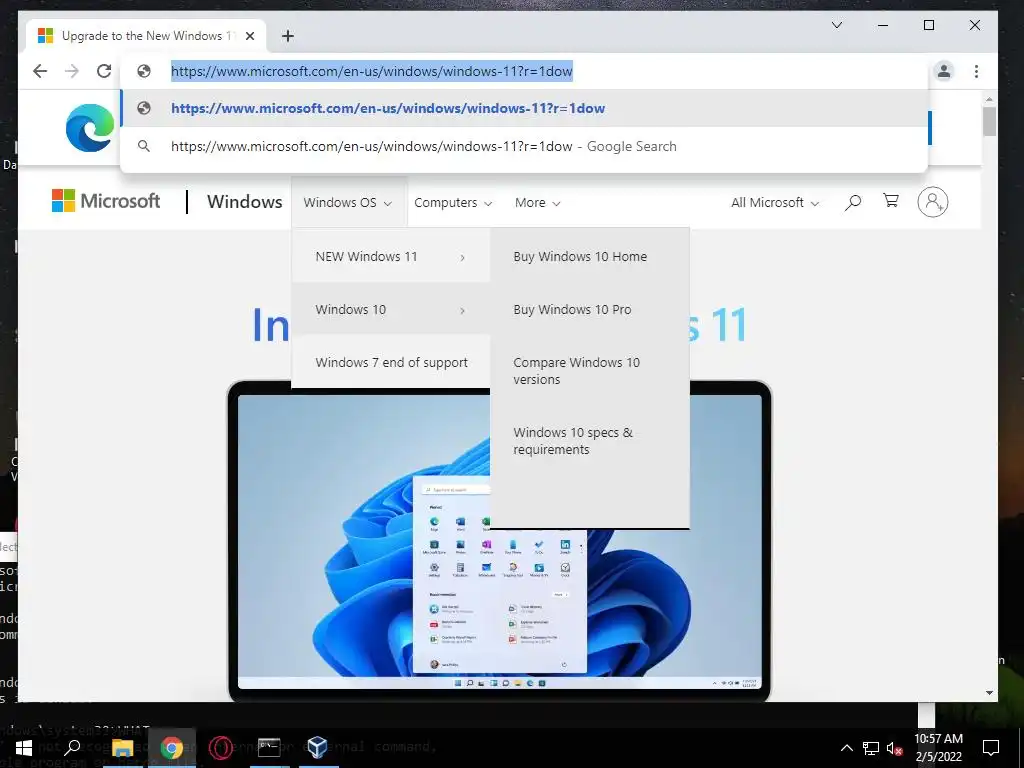Go back with the browser back arrow

click(40, 71)
